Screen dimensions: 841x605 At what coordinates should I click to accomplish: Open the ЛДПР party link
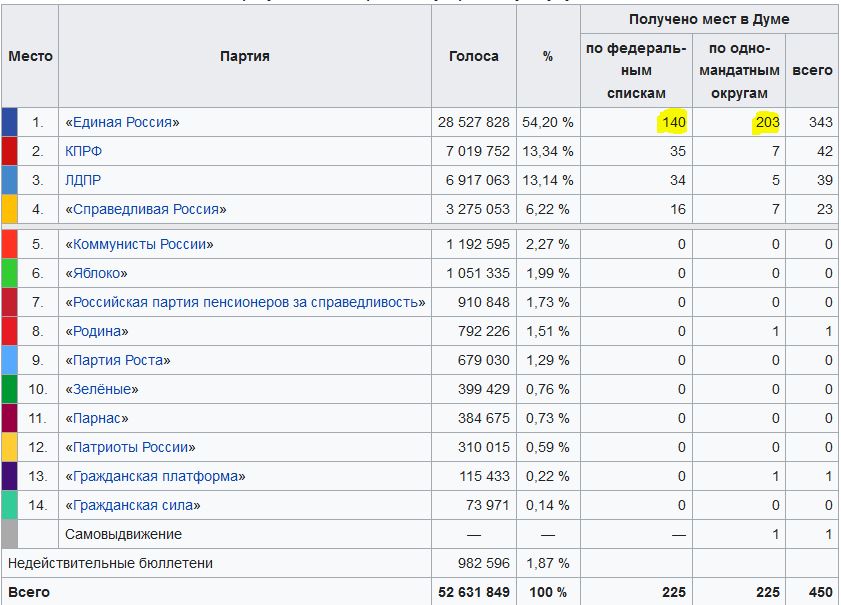tap(83, 180)
